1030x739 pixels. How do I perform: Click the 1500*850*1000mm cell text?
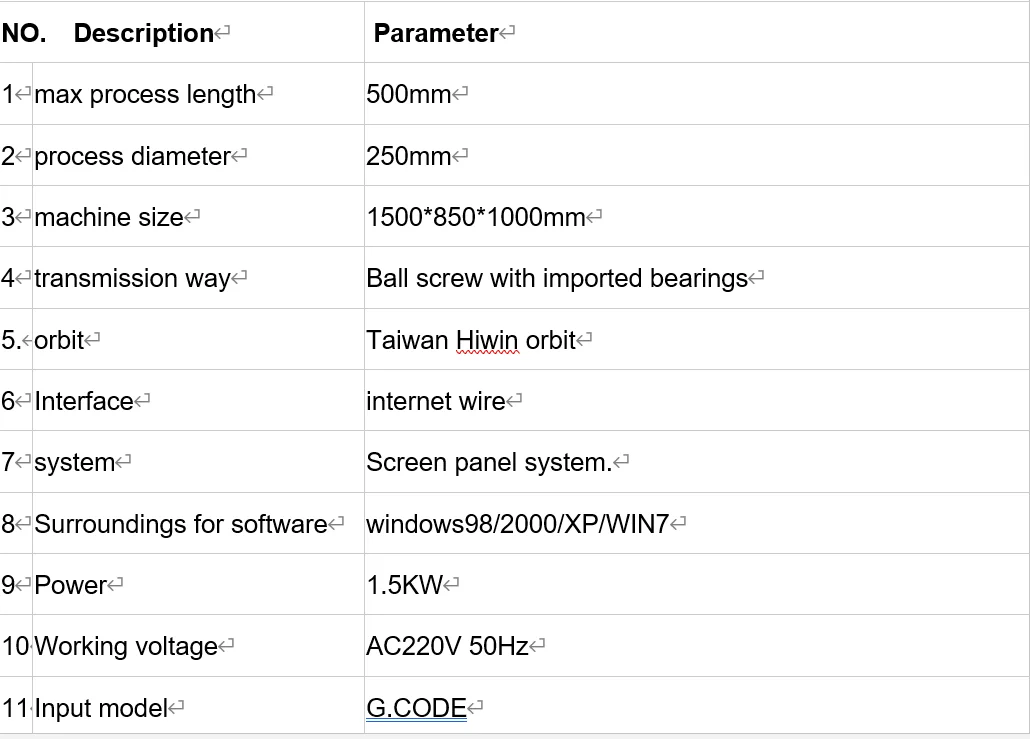click(476, 217)
